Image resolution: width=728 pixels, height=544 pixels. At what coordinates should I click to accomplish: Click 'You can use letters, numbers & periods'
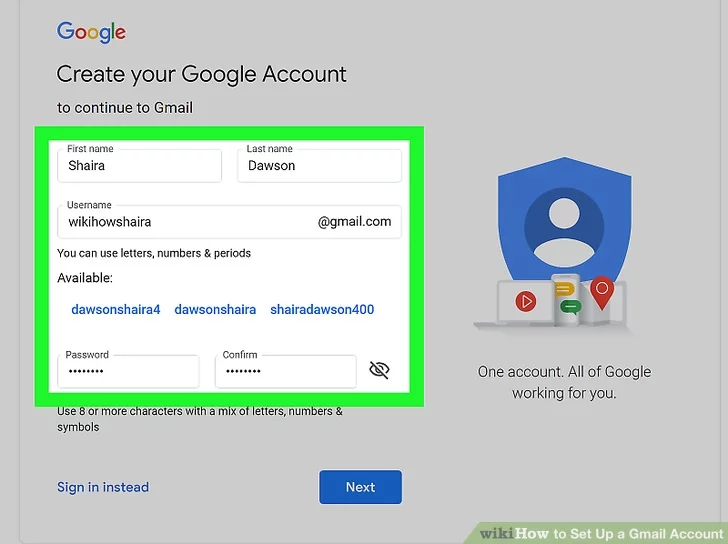point(154,253)
